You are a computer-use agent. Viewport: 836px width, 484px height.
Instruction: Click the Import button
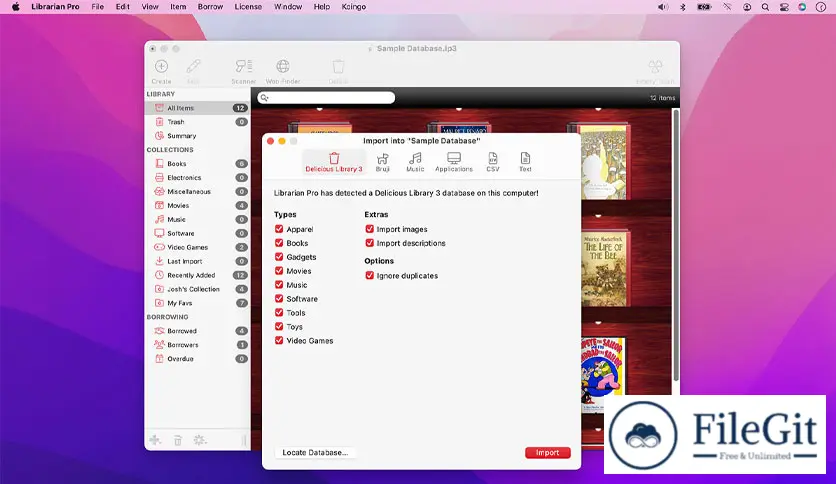pos(548,453)
